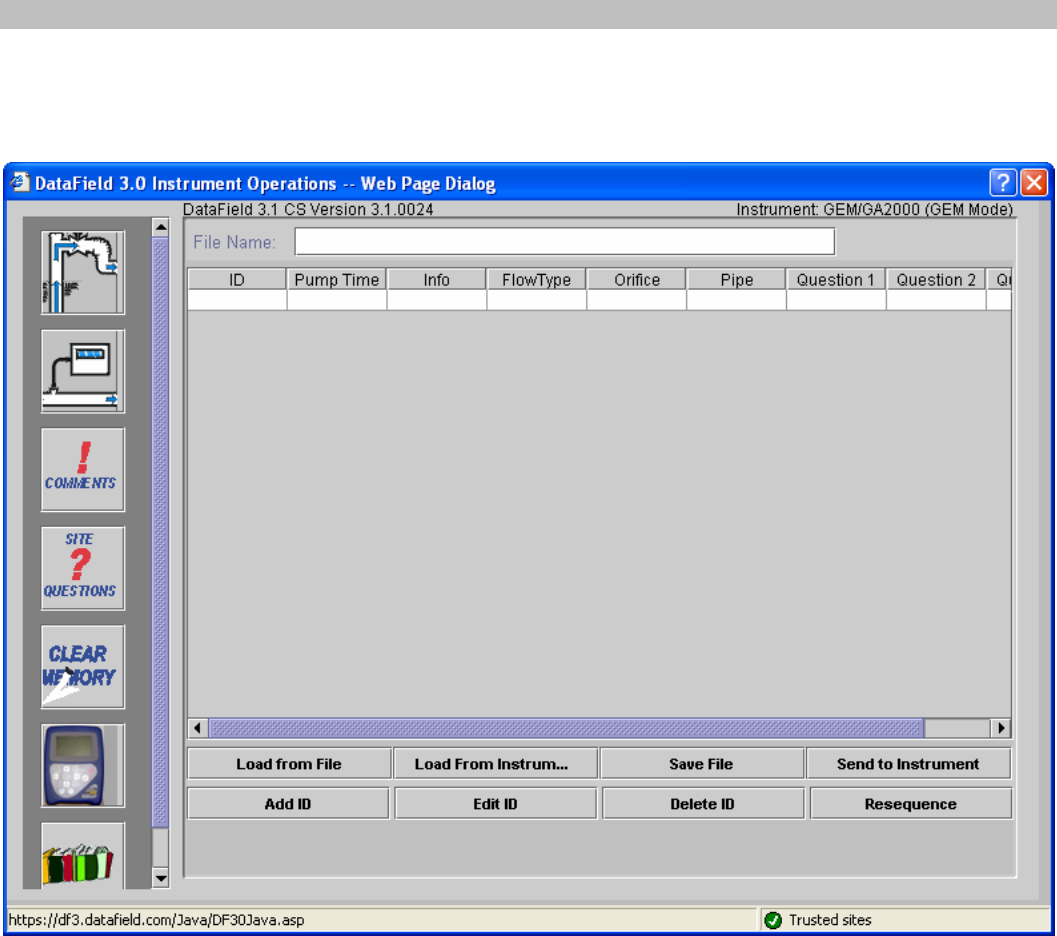Click the Help question-mark button in title bar

click(x=1002, y=183)
